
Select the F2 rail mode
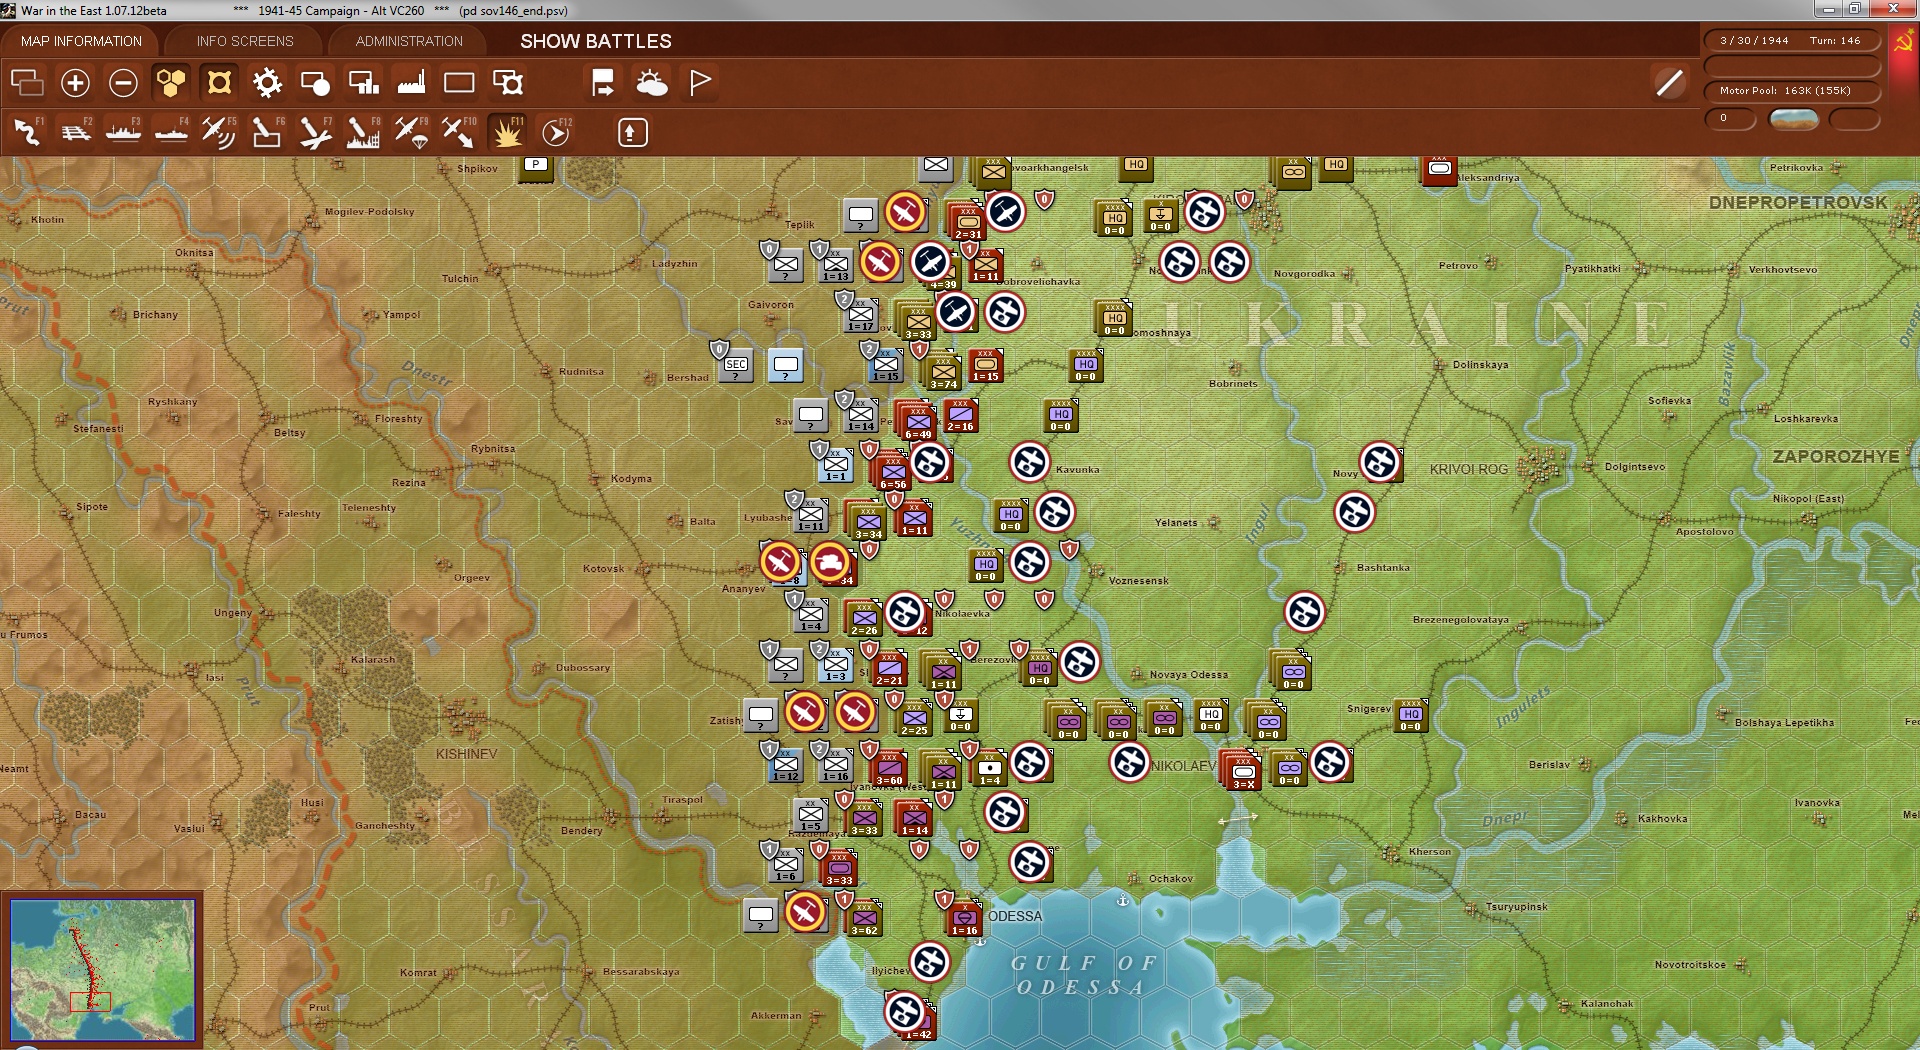(x=76, y=132)
